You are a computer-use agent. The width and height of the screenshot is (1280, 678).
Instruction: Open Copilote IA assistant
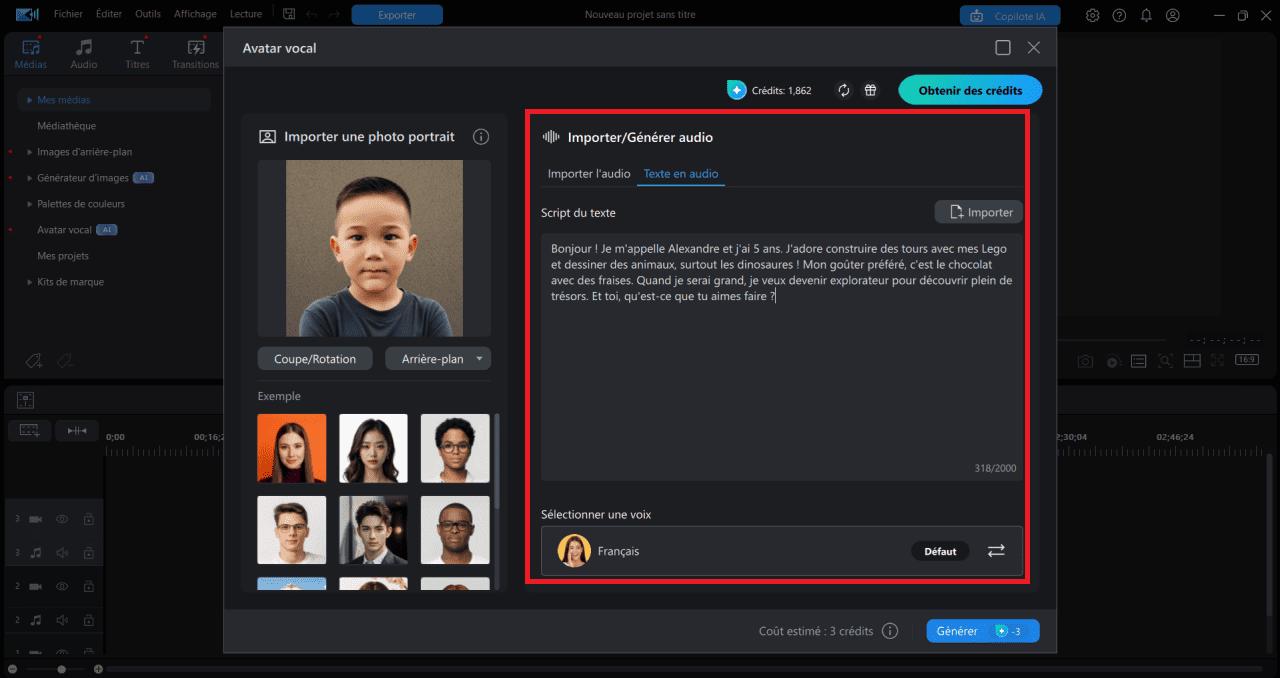point(1010,15)
